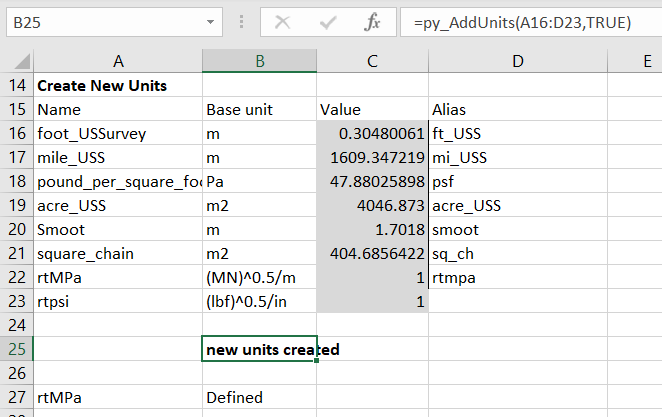Click the Name Box showing B25
Image resolution: width=662 pixels, height=417 pixels.
pos(100,22)
